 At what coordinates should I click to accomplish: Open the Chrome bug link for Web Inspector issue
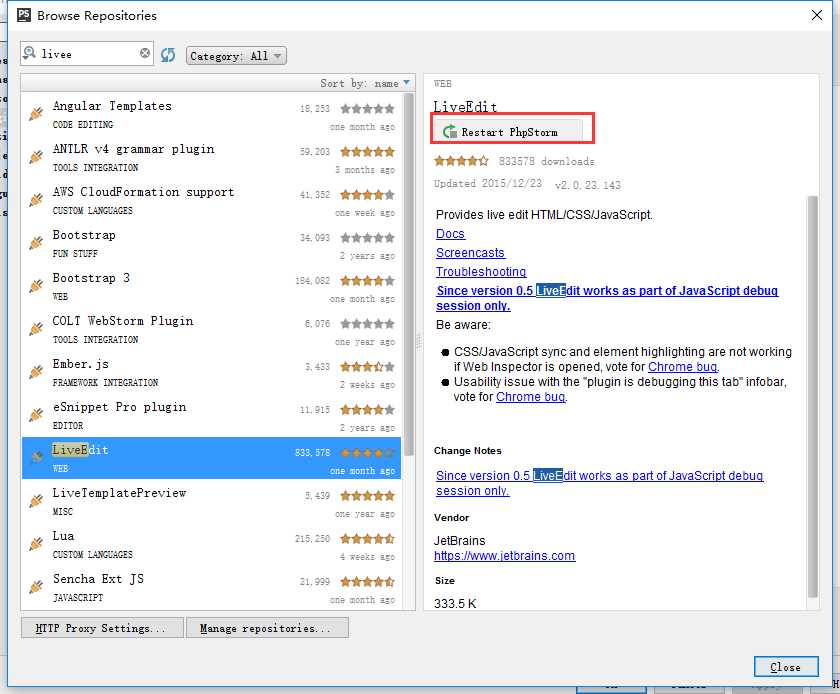point(682,367)
